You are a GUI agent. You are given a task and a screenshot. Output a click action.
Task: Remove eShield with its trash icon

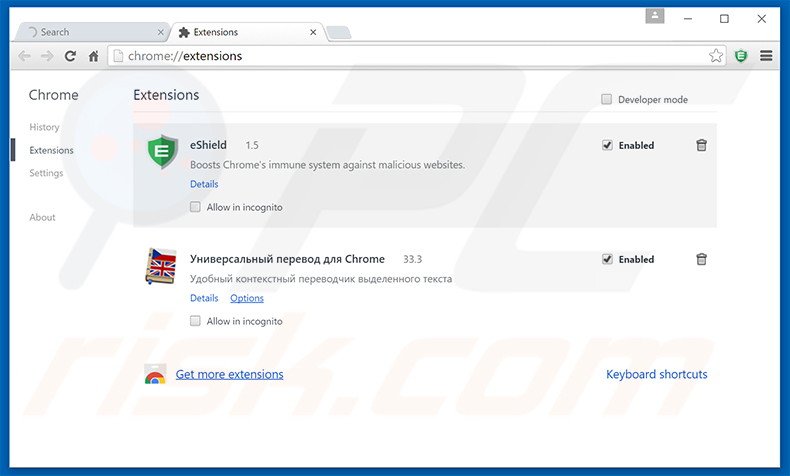[701, 145]
